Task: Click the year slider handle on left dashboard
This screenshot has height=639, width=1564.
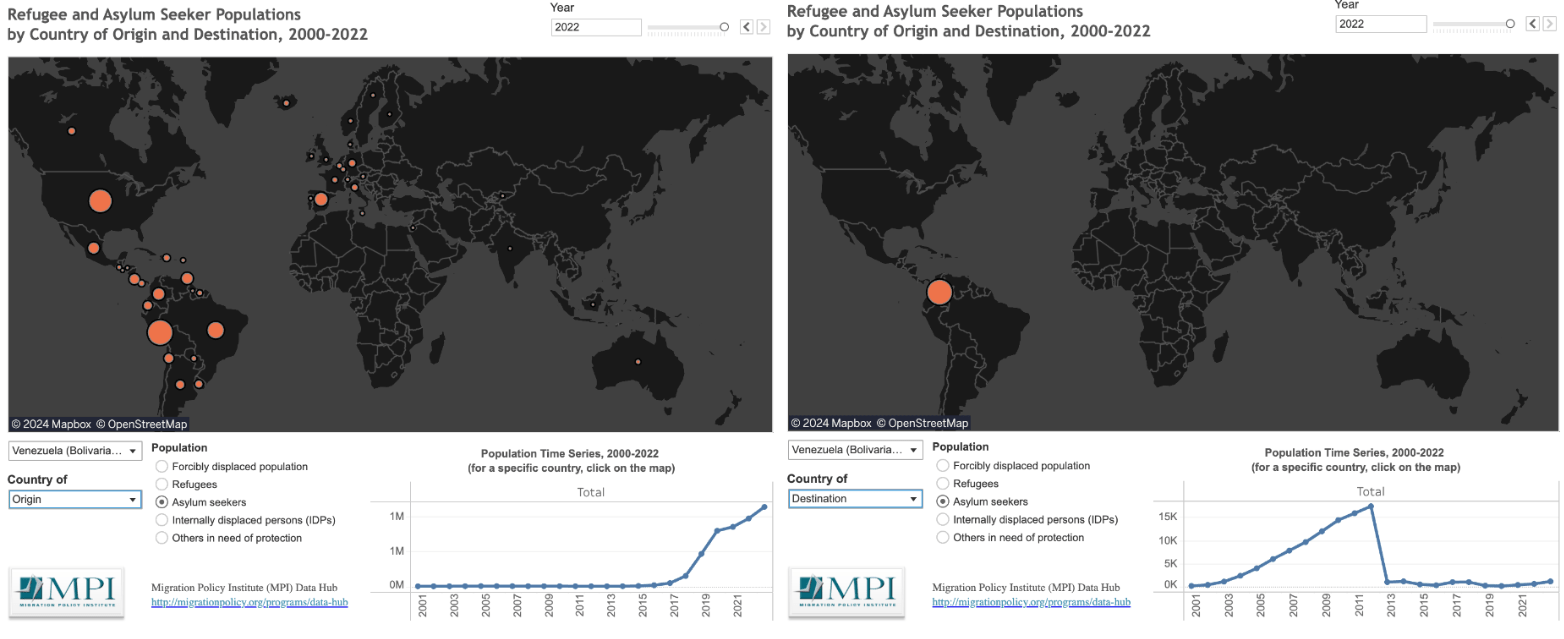Action: click(725, 27)
